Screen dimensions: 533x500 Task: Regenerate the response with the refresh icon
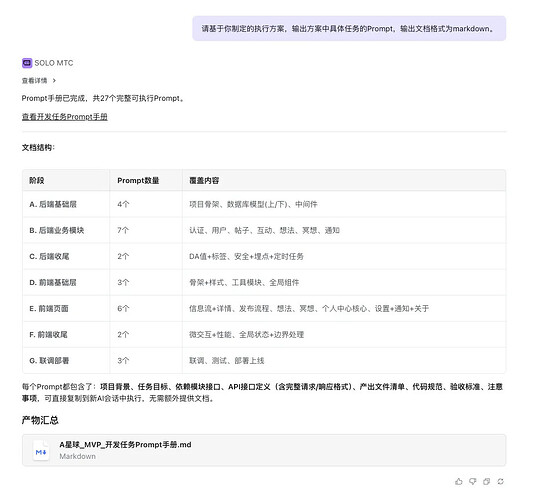(x=500, y=481)
